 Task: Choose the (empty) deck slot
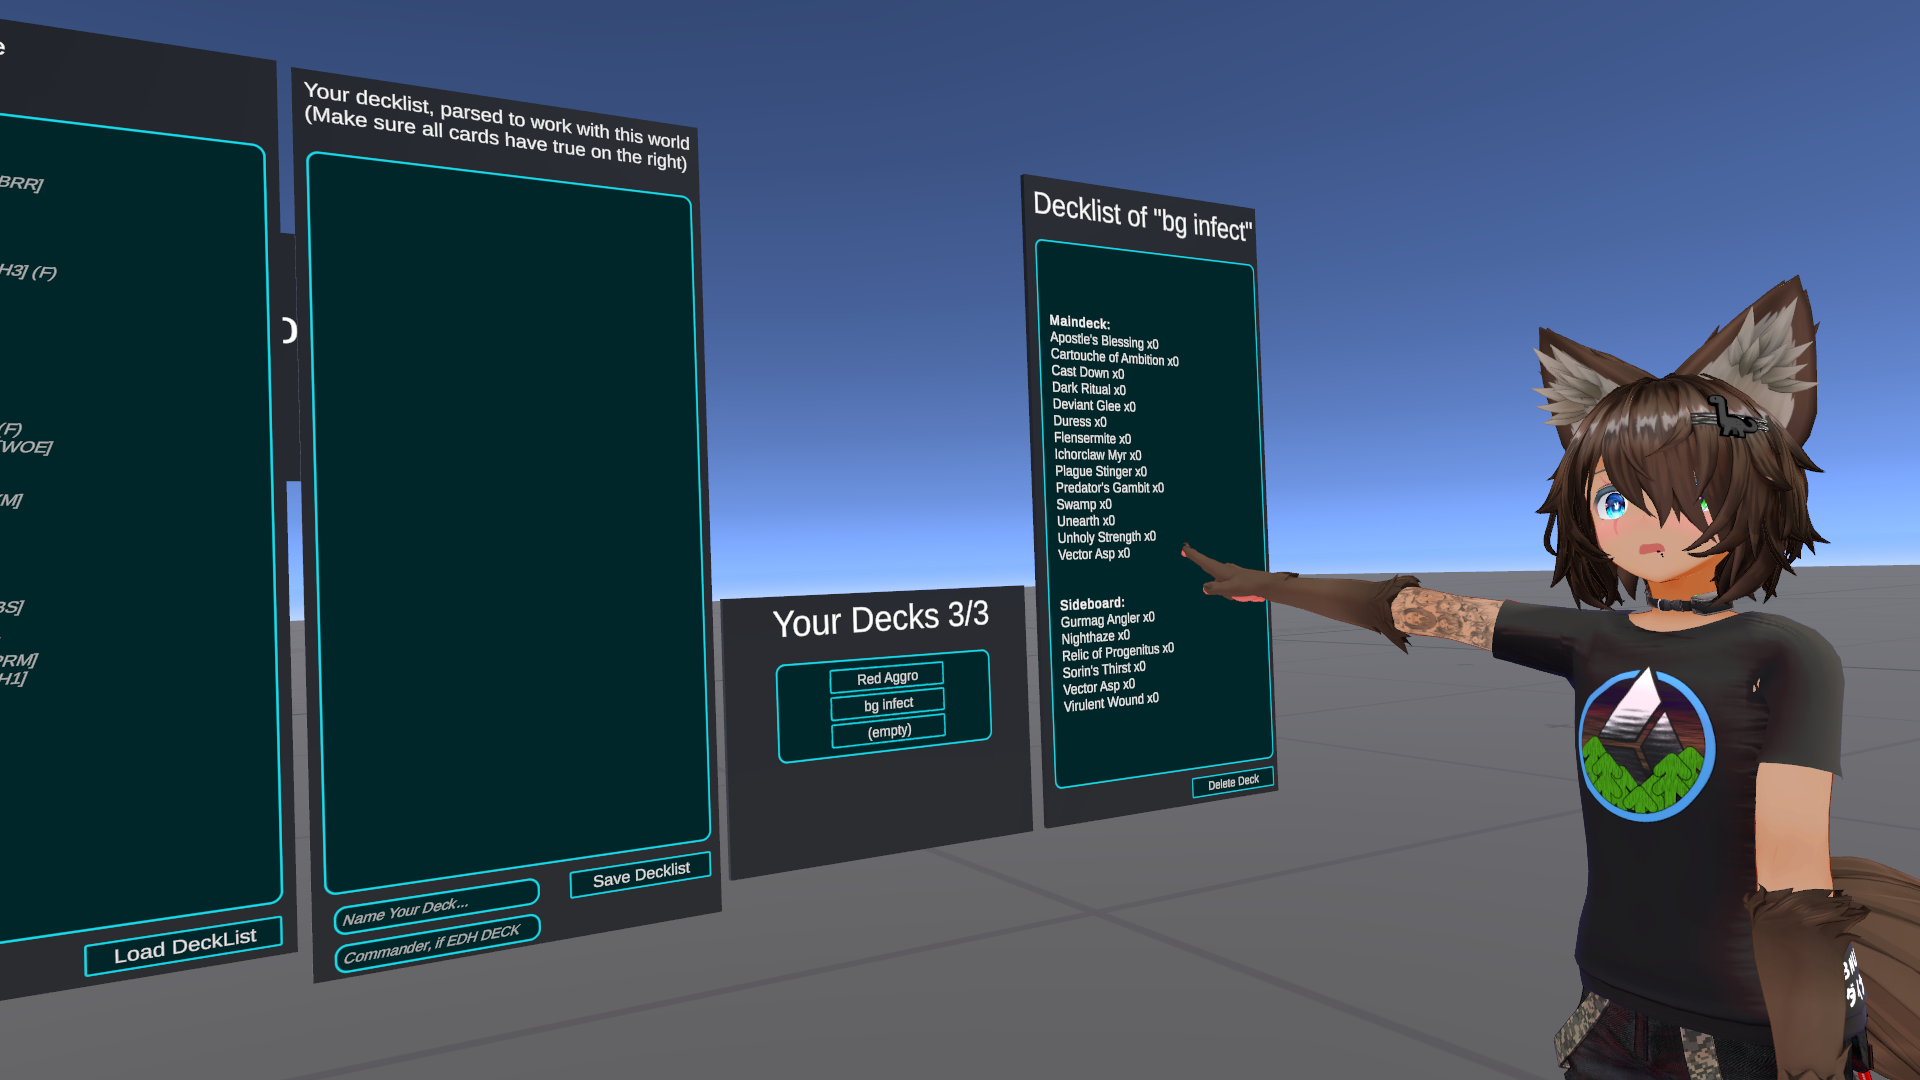pyautogui.click(x=889, y=731)
